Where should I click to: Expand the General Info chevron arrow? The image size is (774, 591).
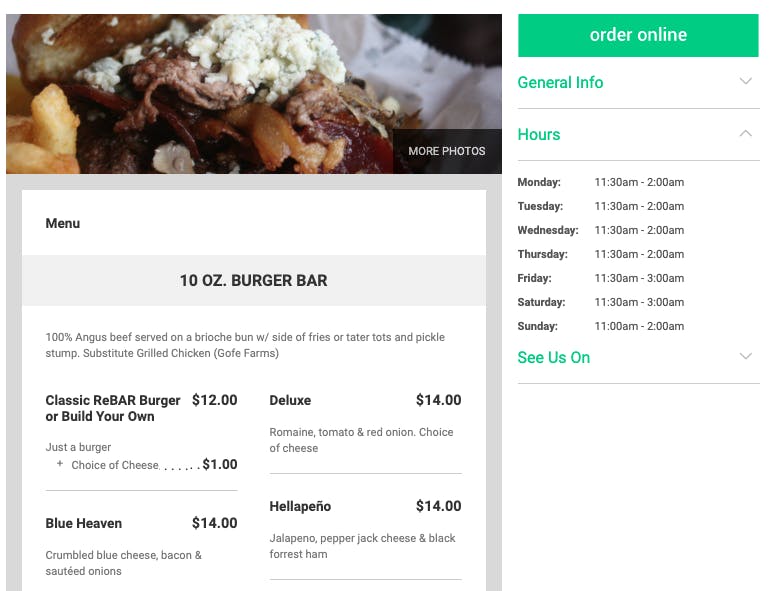[745, 82]
